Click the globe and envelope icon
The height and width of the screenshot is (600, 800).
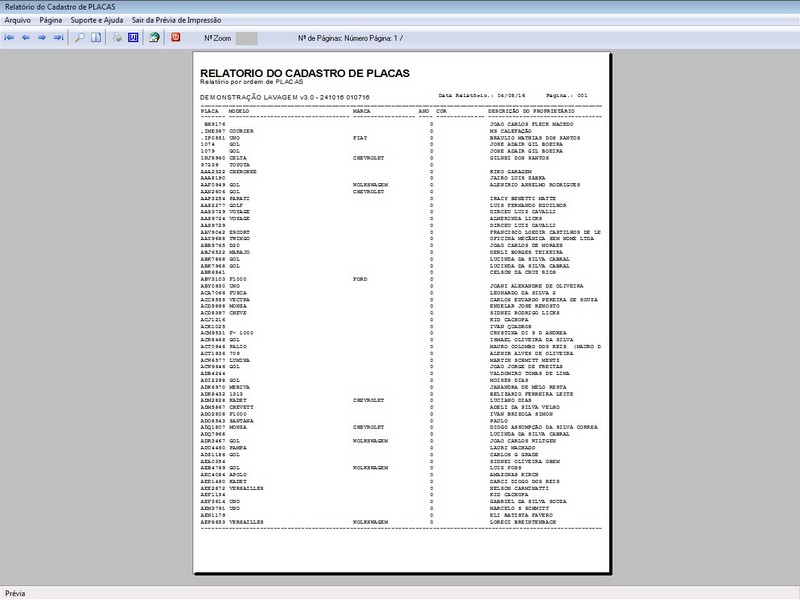point(154,38)
